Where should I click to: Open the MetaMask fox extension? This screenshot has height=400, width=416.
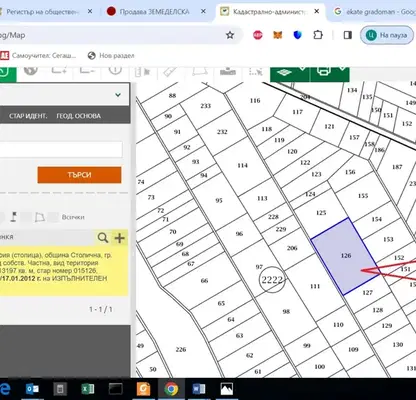[x=278, y=35]
